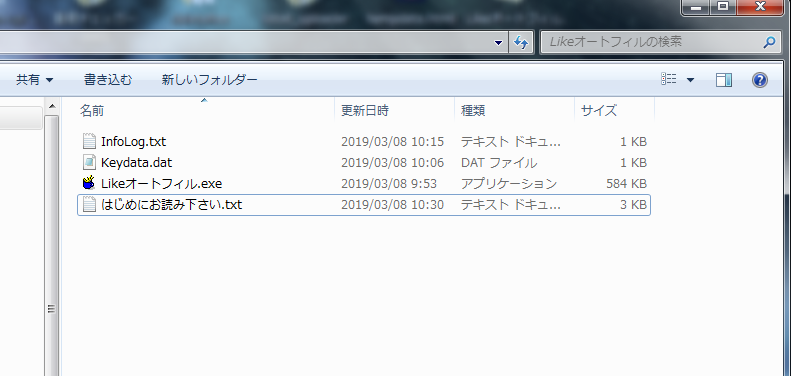Select the Likeオートフィル.exe file name
Viewport: 791px width, 376px height.
coord(161,183)
